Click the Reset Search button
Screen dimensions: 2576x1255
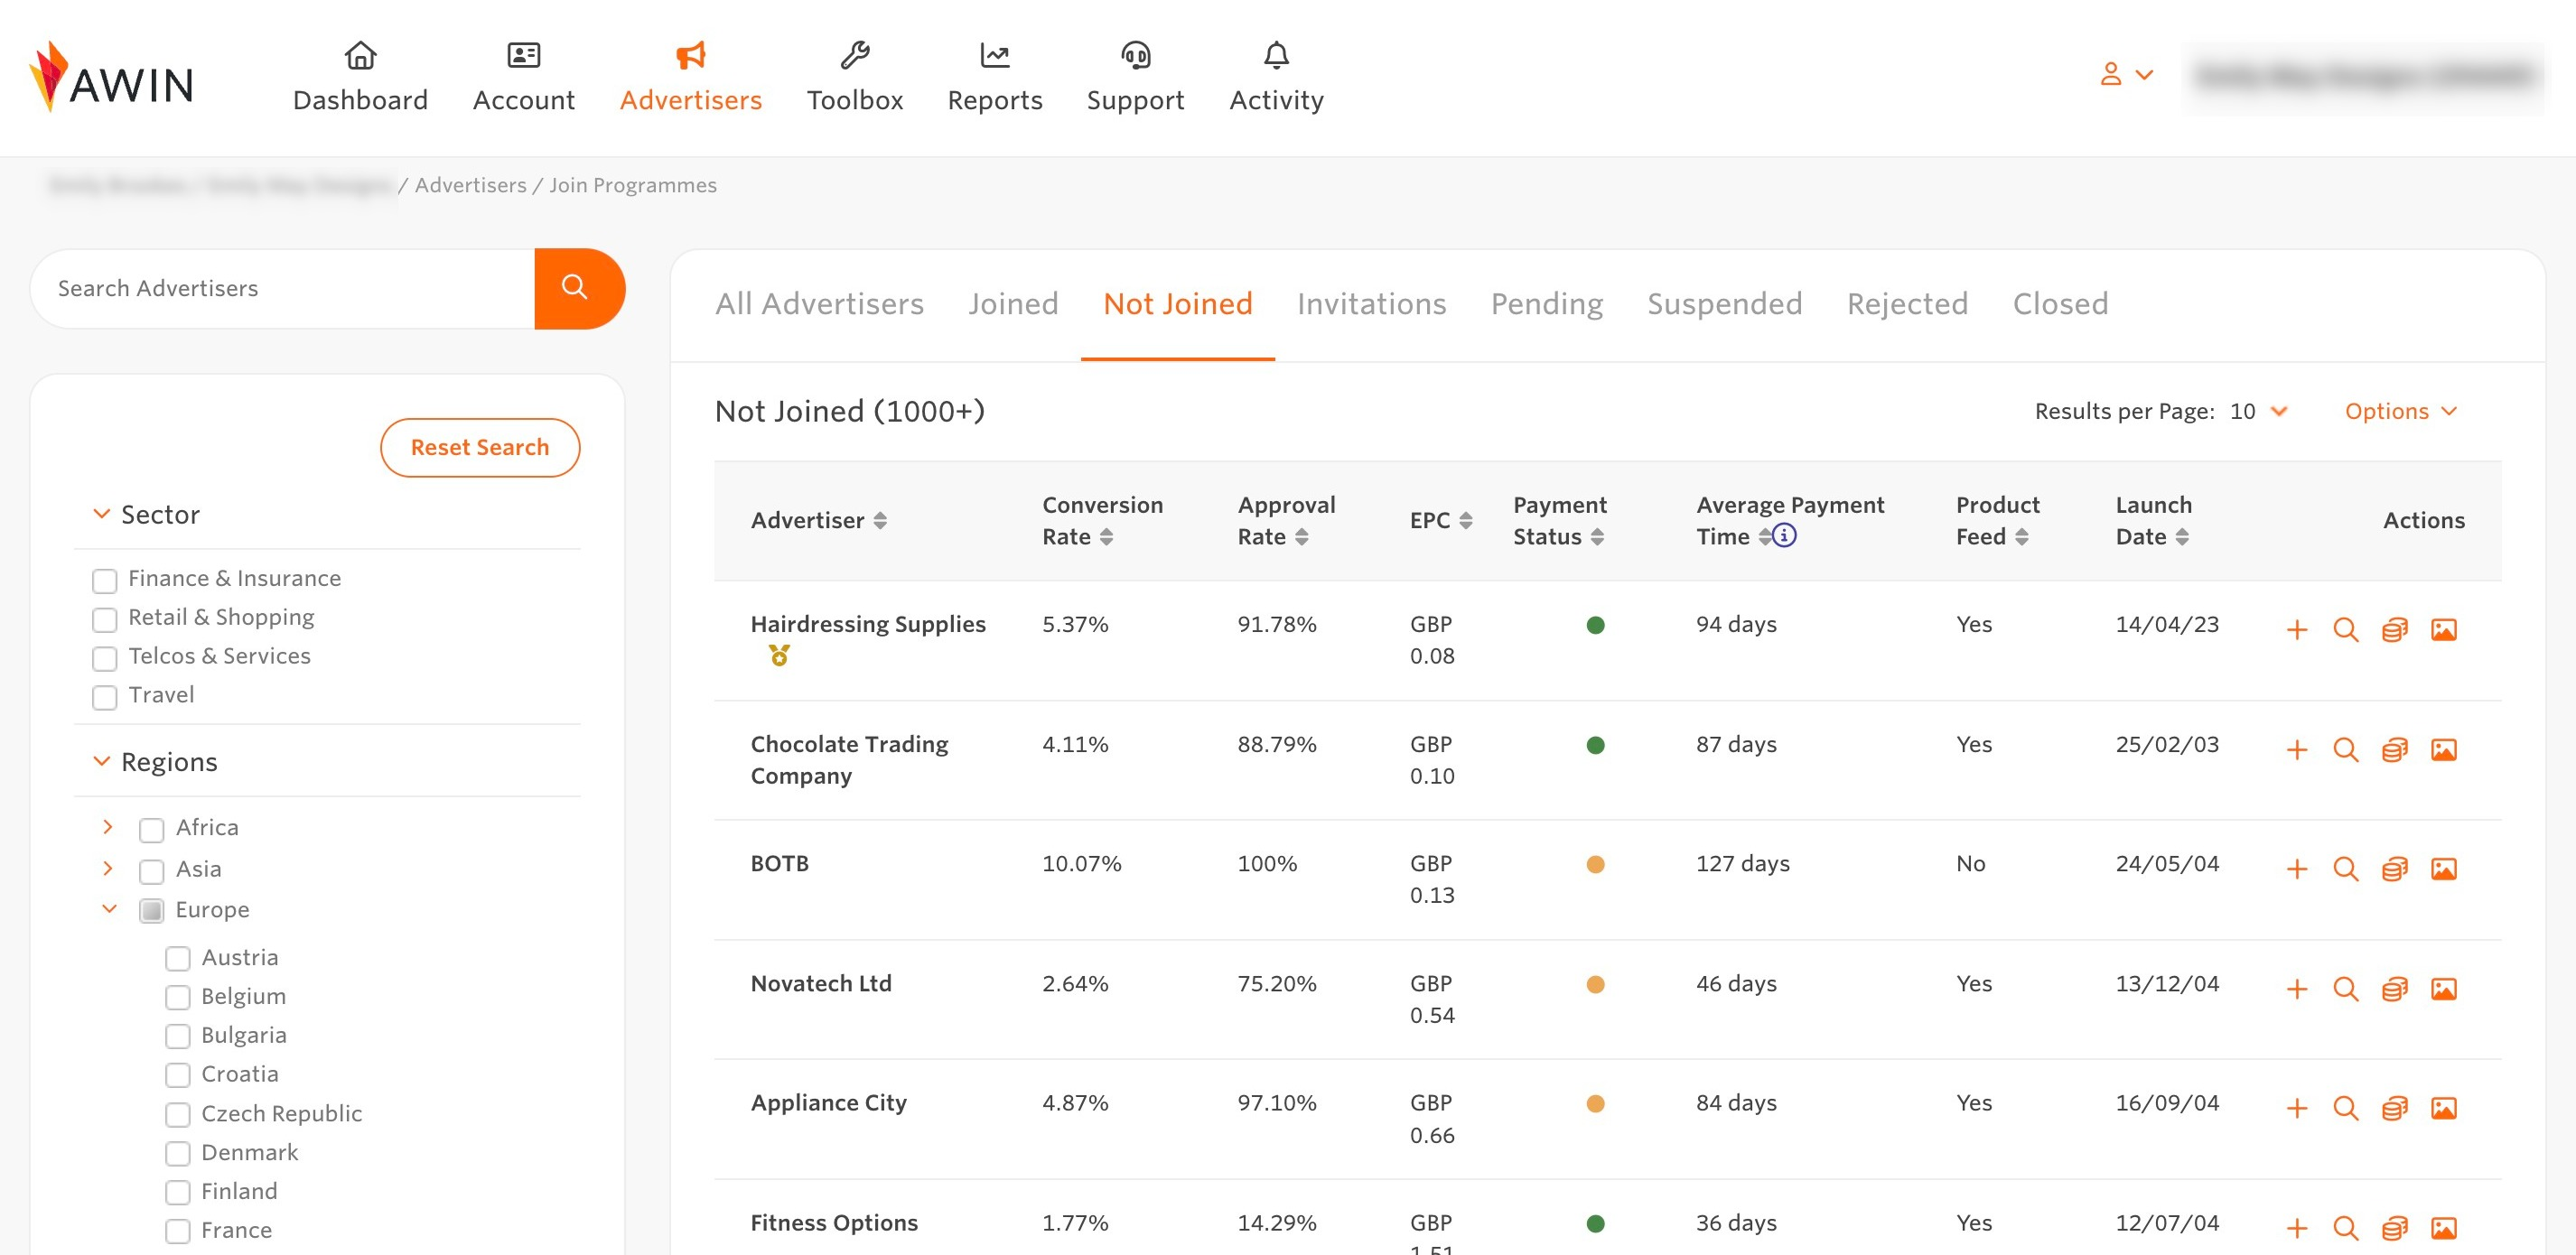tap(479, 447)
